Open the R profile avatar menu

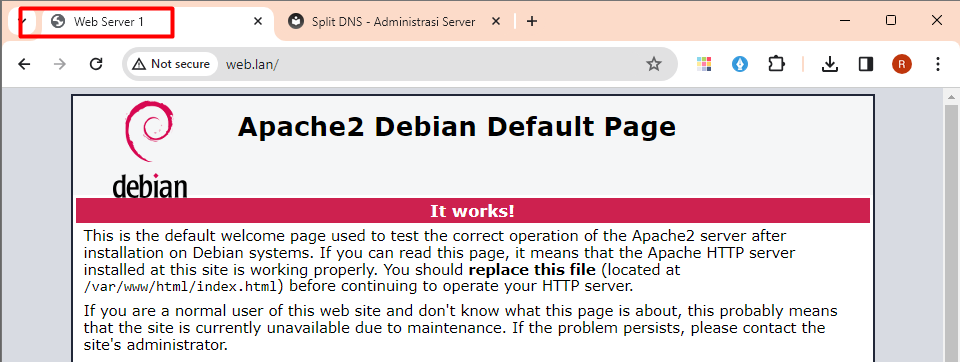pos(901,64)
